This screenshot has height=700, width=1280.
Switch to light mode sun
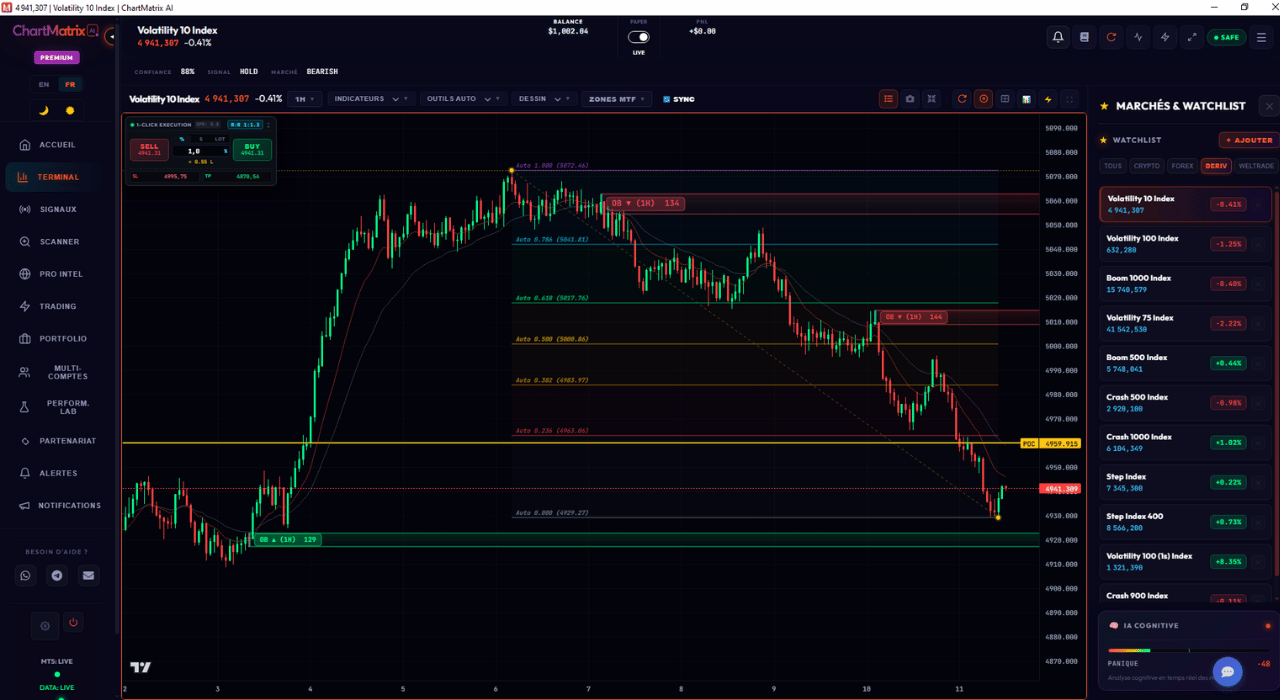point(70,110)
